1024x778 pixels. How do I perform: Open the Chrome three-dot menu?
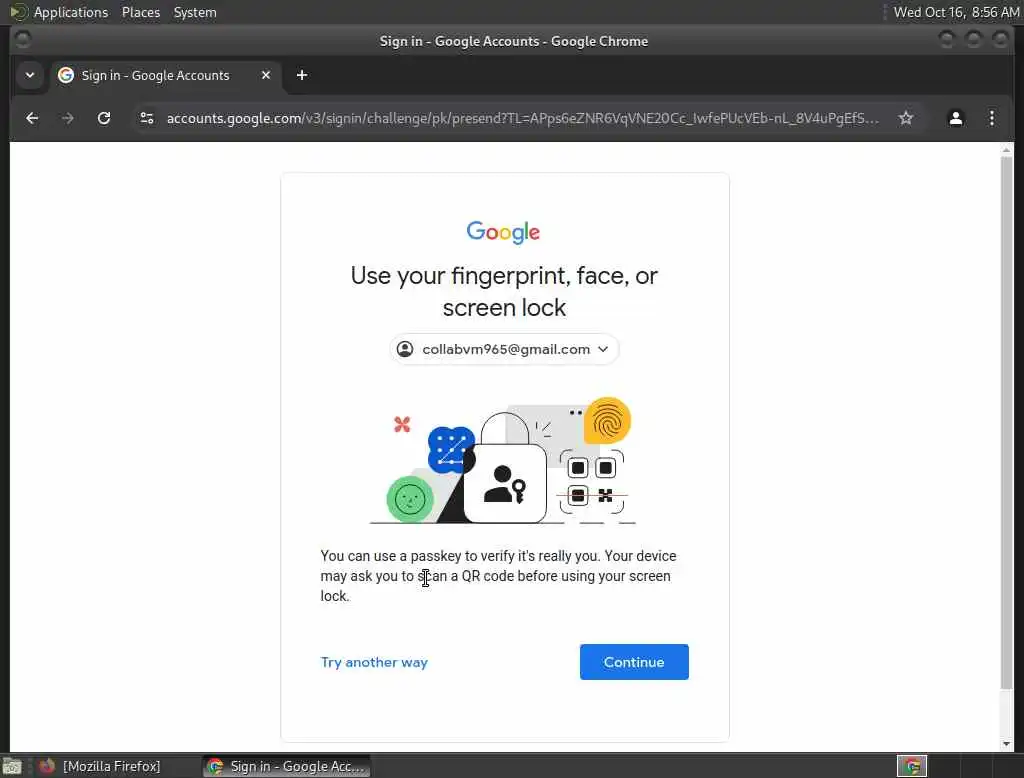click(991, 118)
